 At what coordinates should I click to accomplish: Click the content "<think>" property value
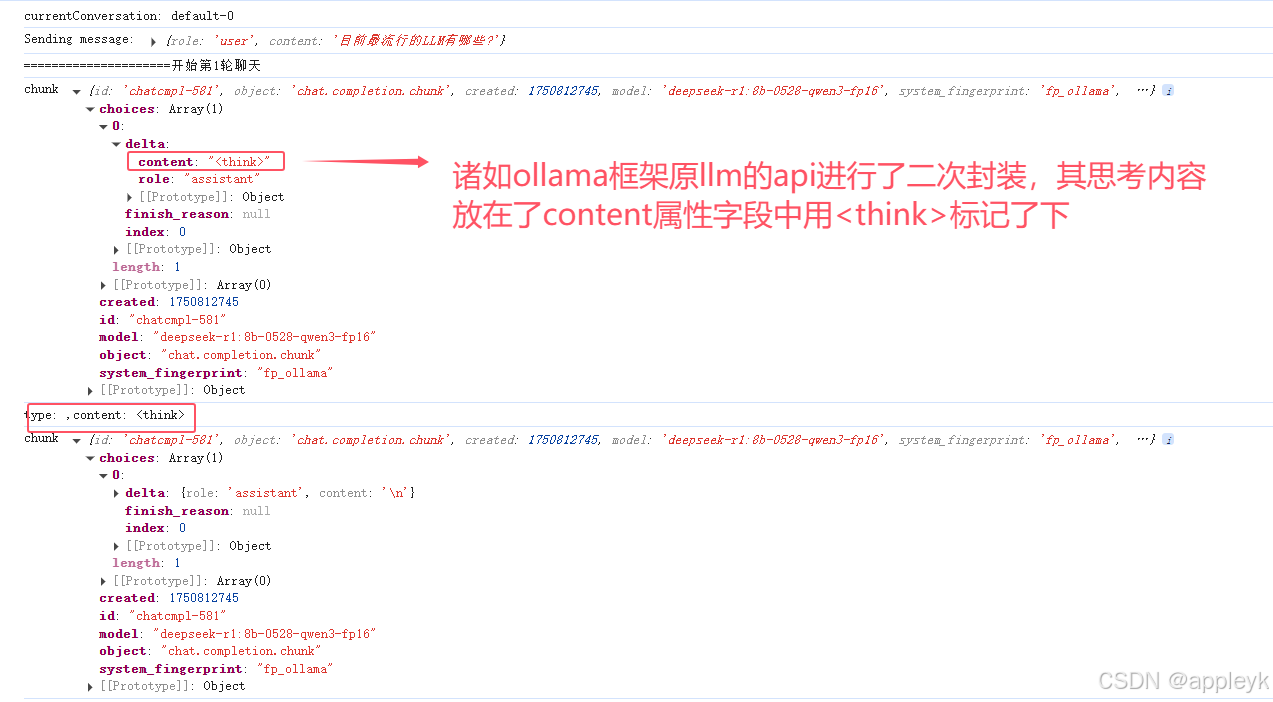coord(239,162)
